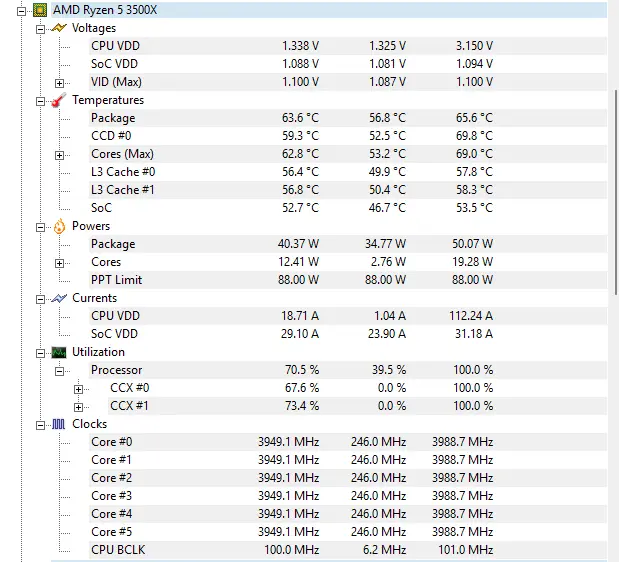Click the Utilization monitor icon
The width and height of the screenshot is (619, 562).
tap(59, 352)
